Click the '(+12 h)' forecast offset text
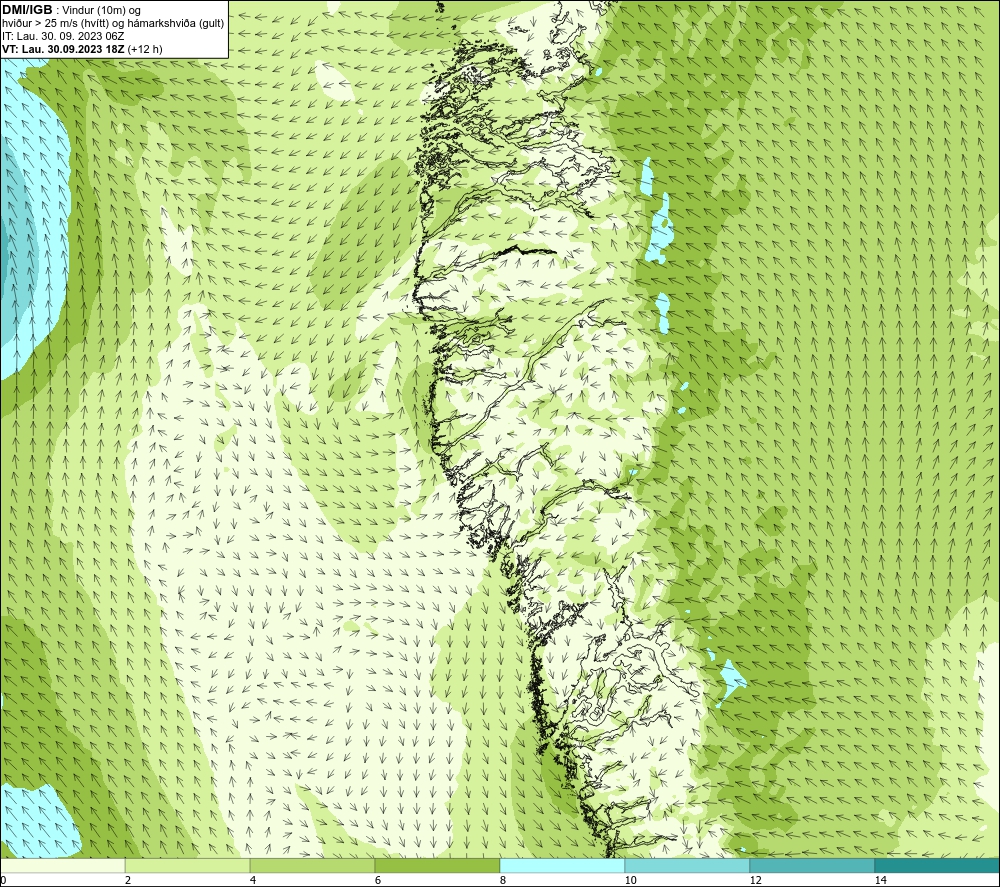1000x887 pixels. click(x=145, y=49)
